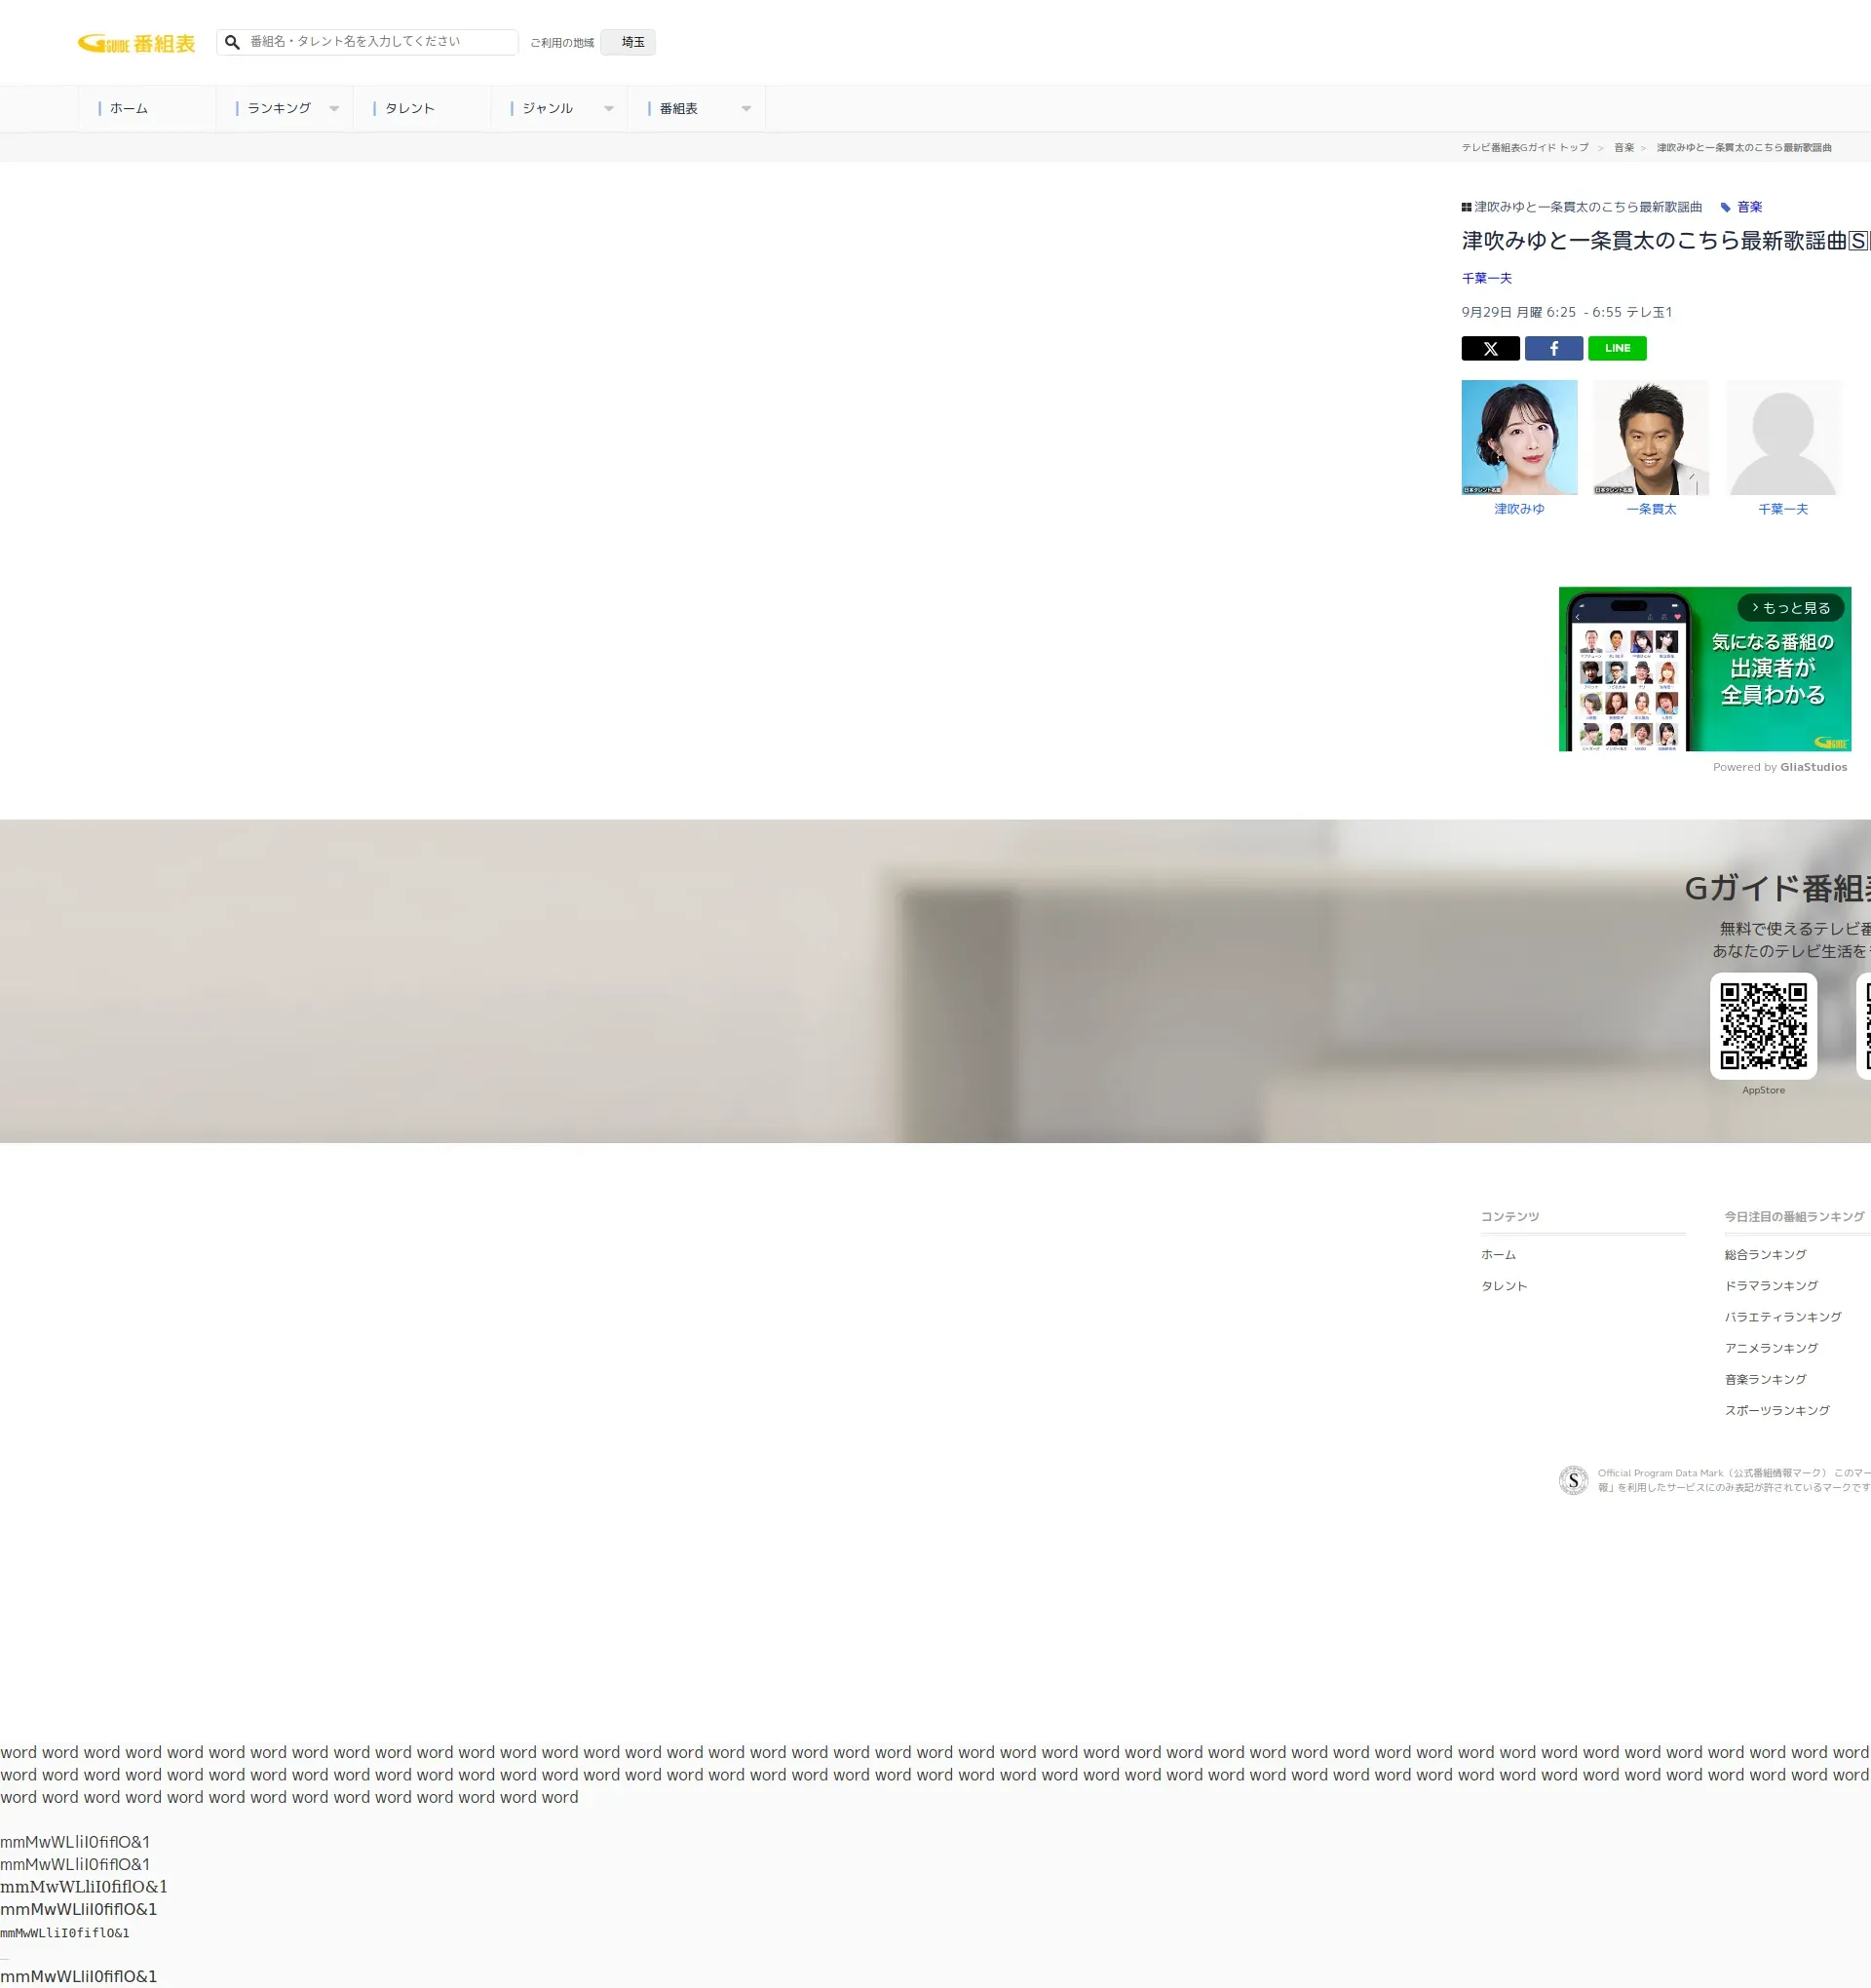
Task: Open 津吹みゆ's talent photo
Action: [1518, 437]
